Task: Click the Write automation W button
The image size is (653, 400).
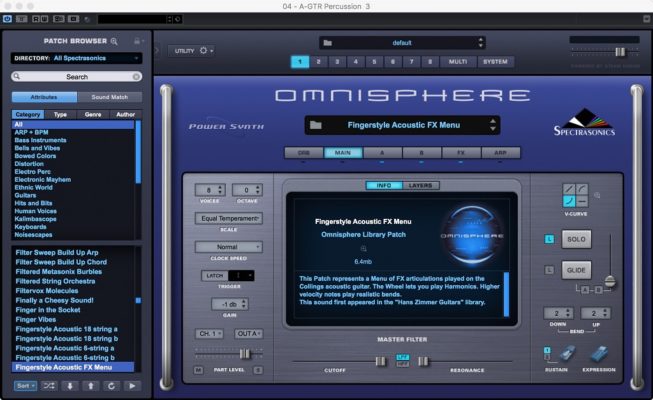Action: (x=44, y=19)
